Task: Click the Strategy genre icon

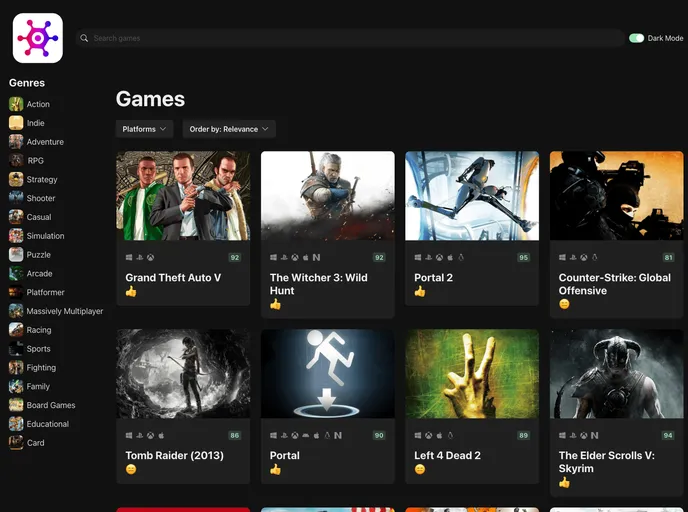Action: click(x=16, y=179)
